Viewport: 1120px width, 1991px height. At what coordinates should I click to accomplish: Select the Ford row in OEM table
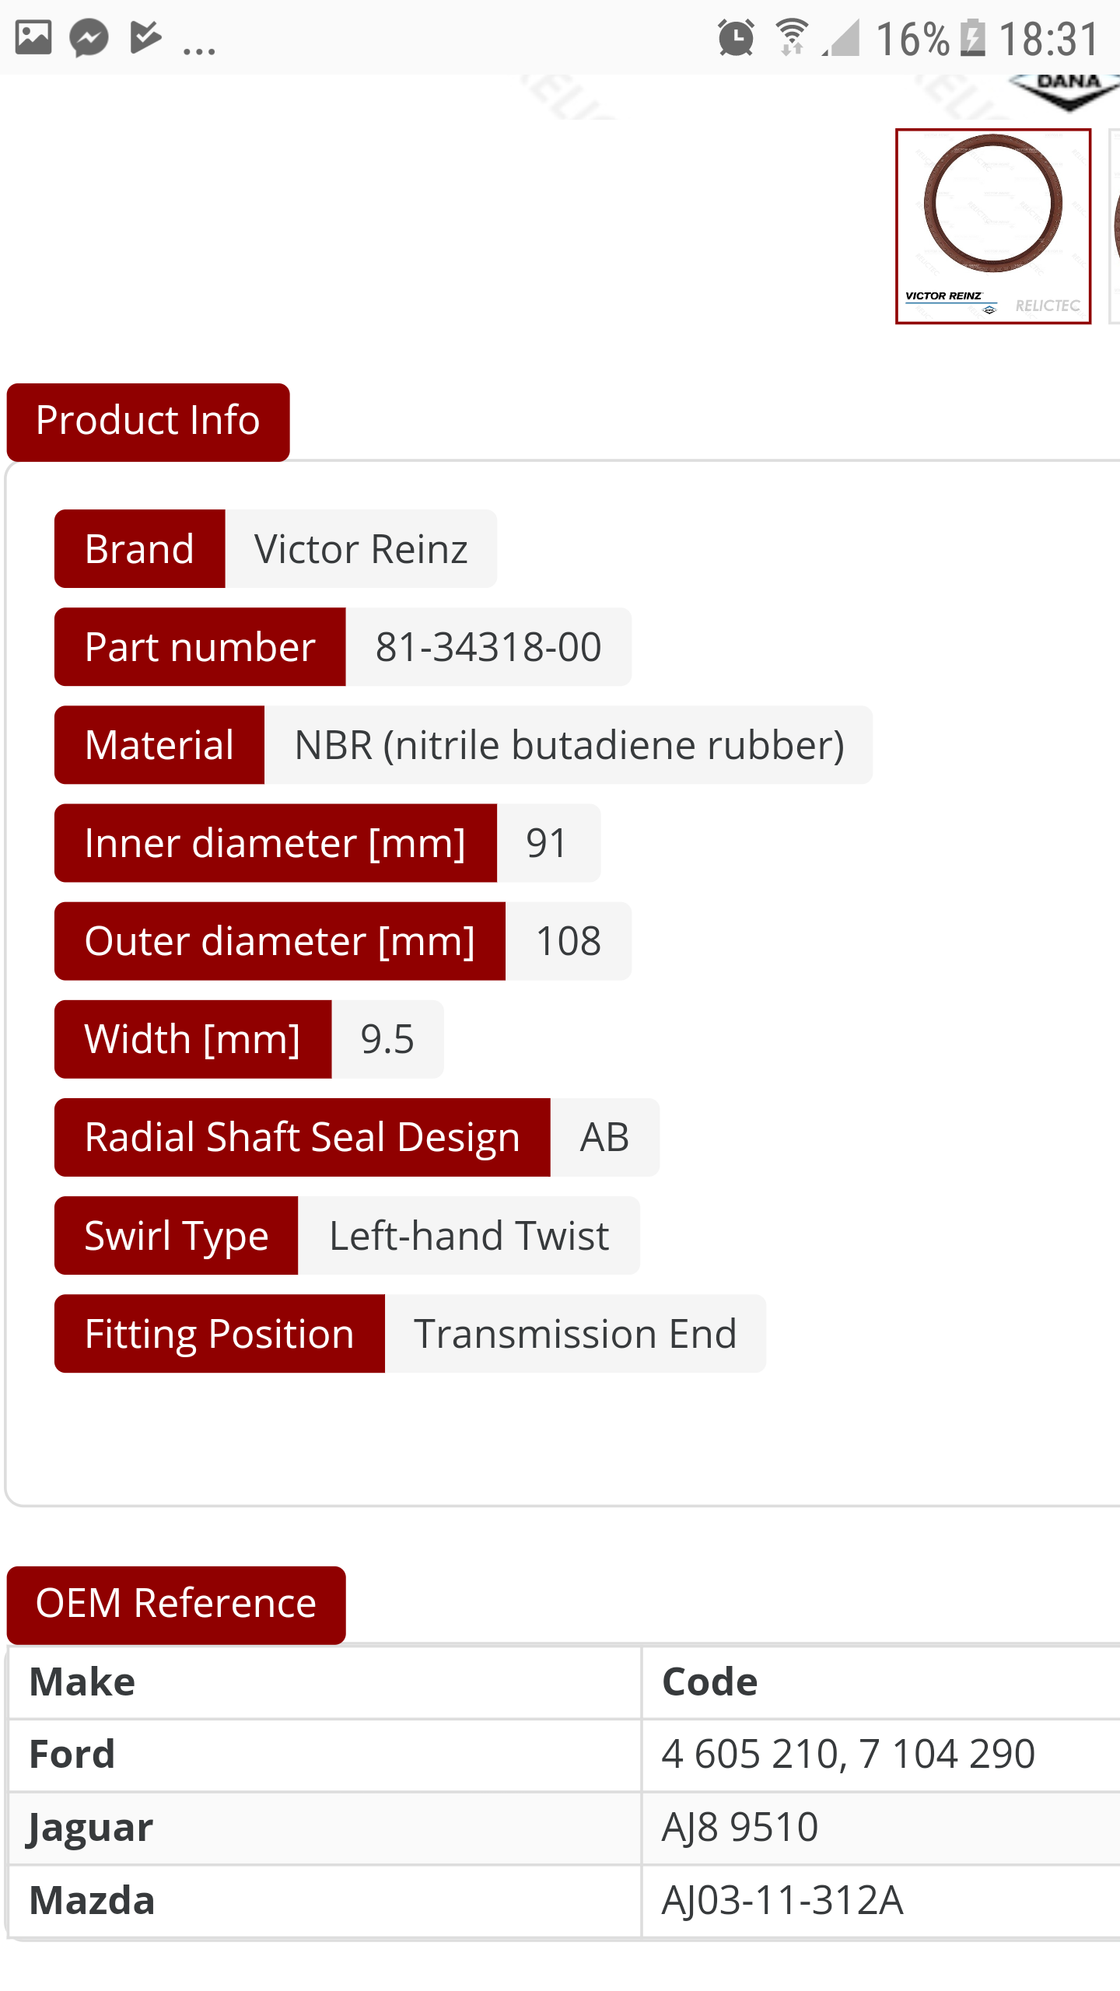point(564,1754)
